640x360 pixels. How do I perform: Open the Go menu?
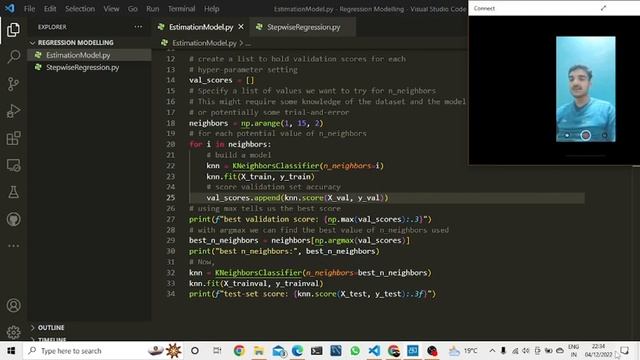click(132, 9)
